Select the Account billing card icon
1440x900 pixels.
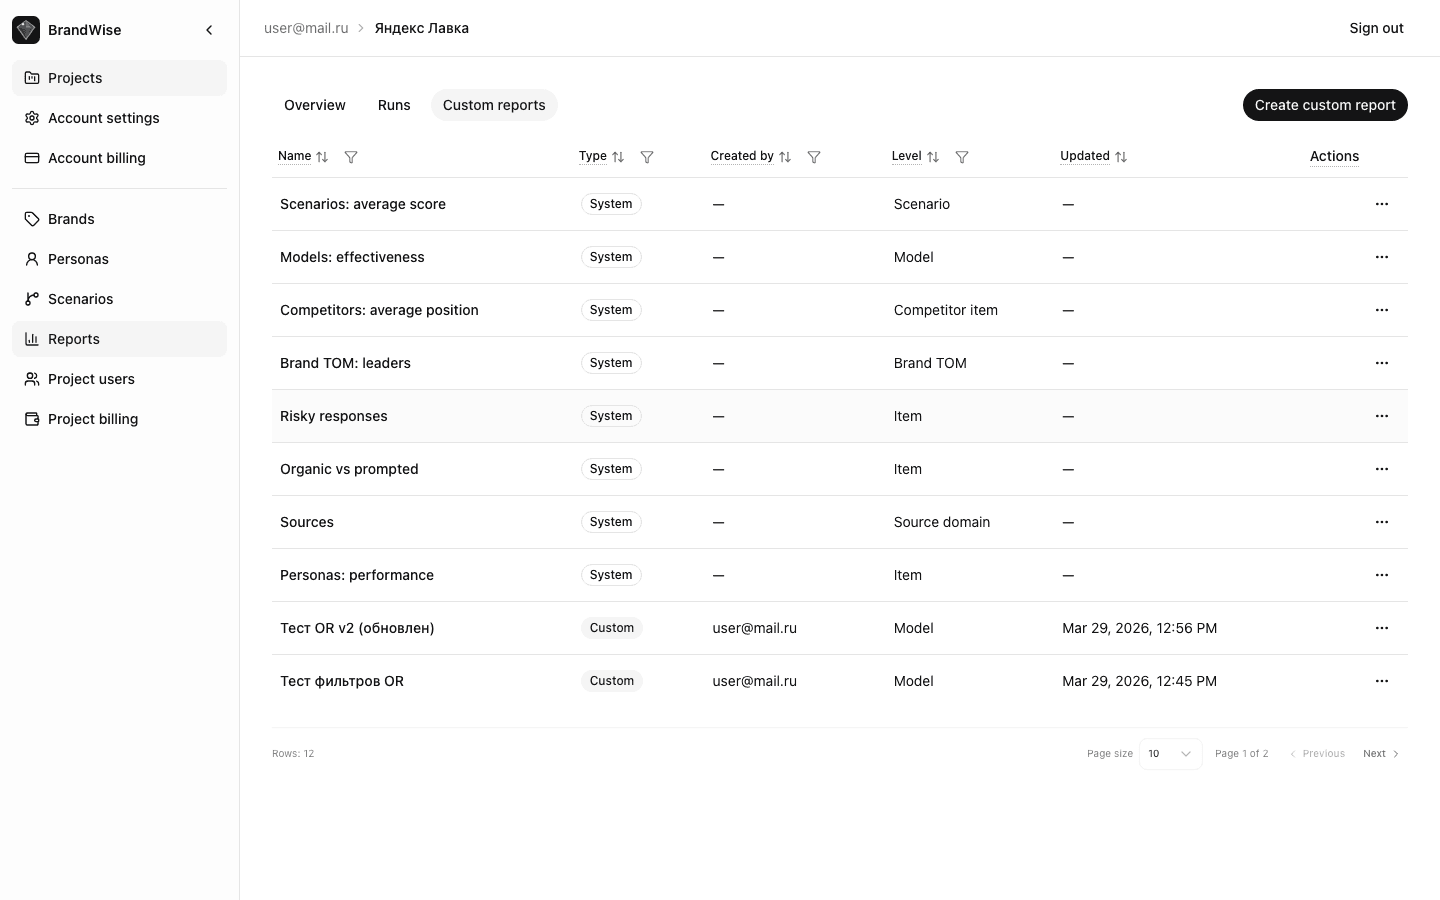tap(31, 158)
